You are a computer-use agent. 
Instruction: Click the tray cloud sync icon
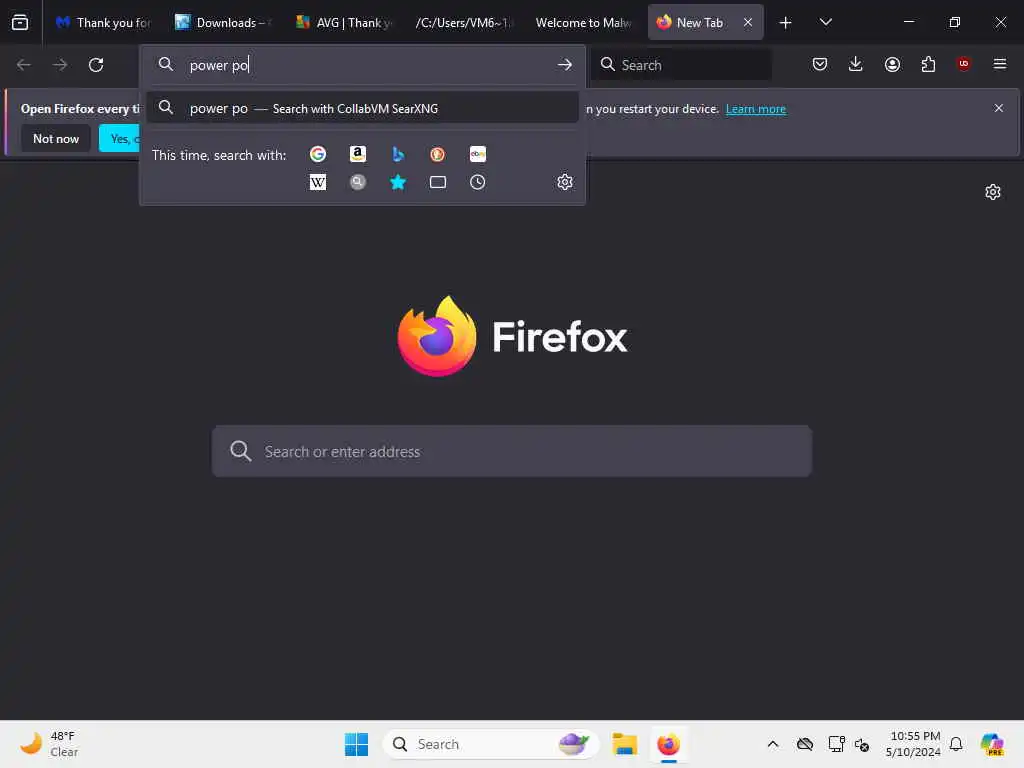pyautogui.click(x=805, y=744)
